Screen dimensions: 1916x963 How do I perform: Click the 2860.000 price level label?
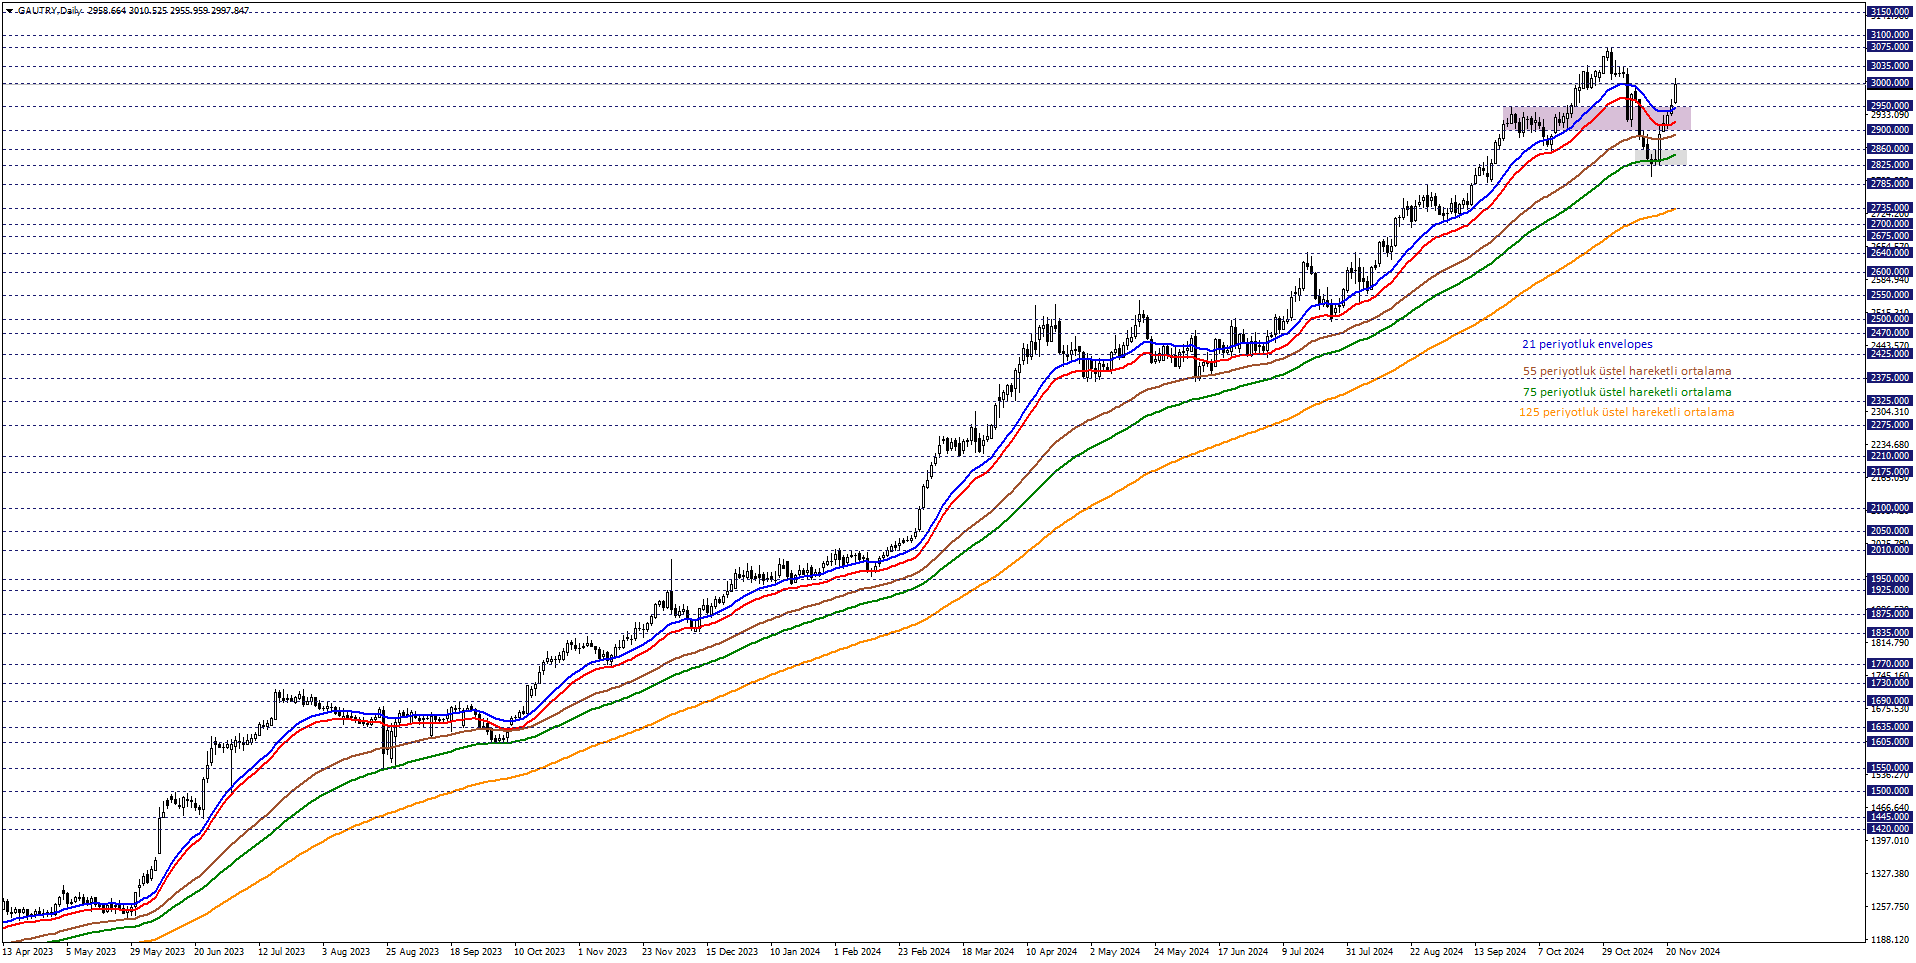pyautogui.click(x=1889, y=149)
